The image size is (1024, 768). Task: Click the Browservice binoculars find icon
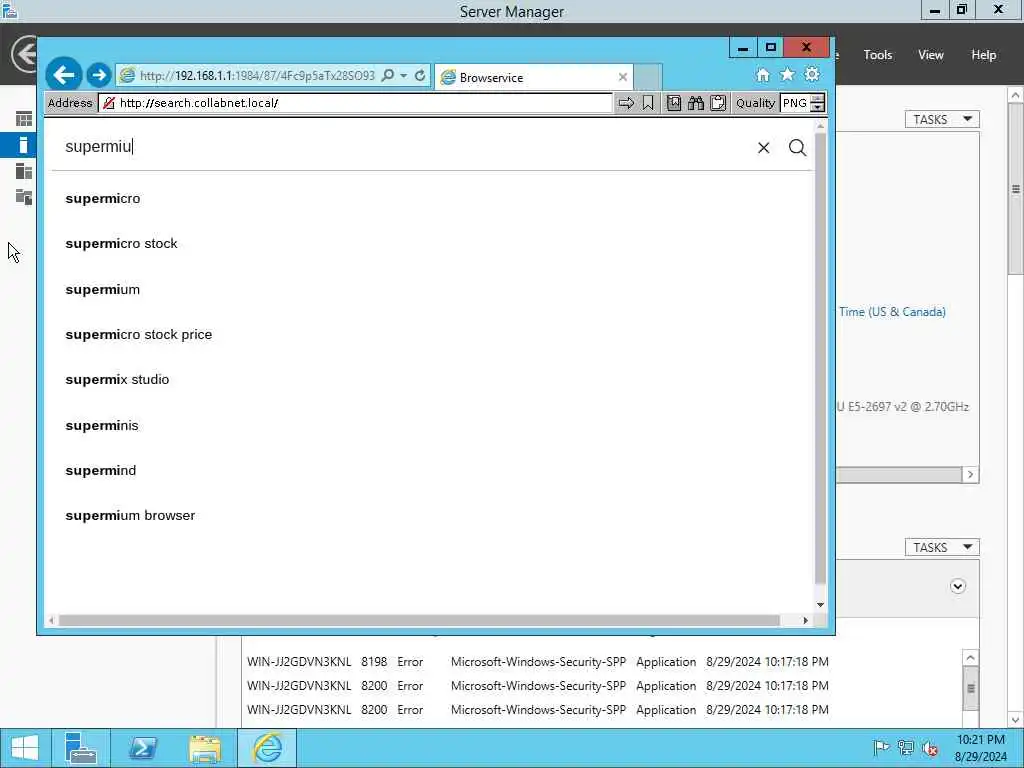click(x=696, y=103)
